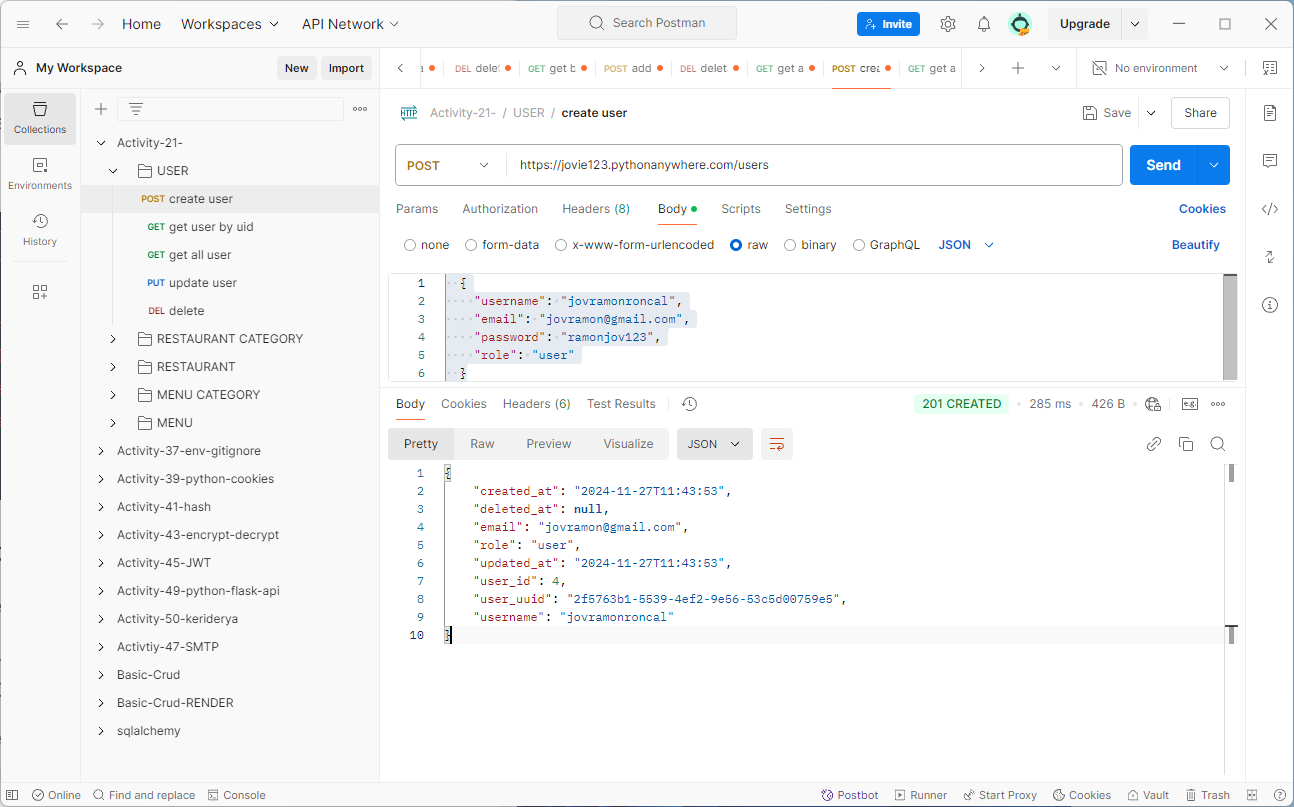This screenshot has height=807, width=1294.
Task: Click the request URL input field
Action: click(x=814, y=165)
